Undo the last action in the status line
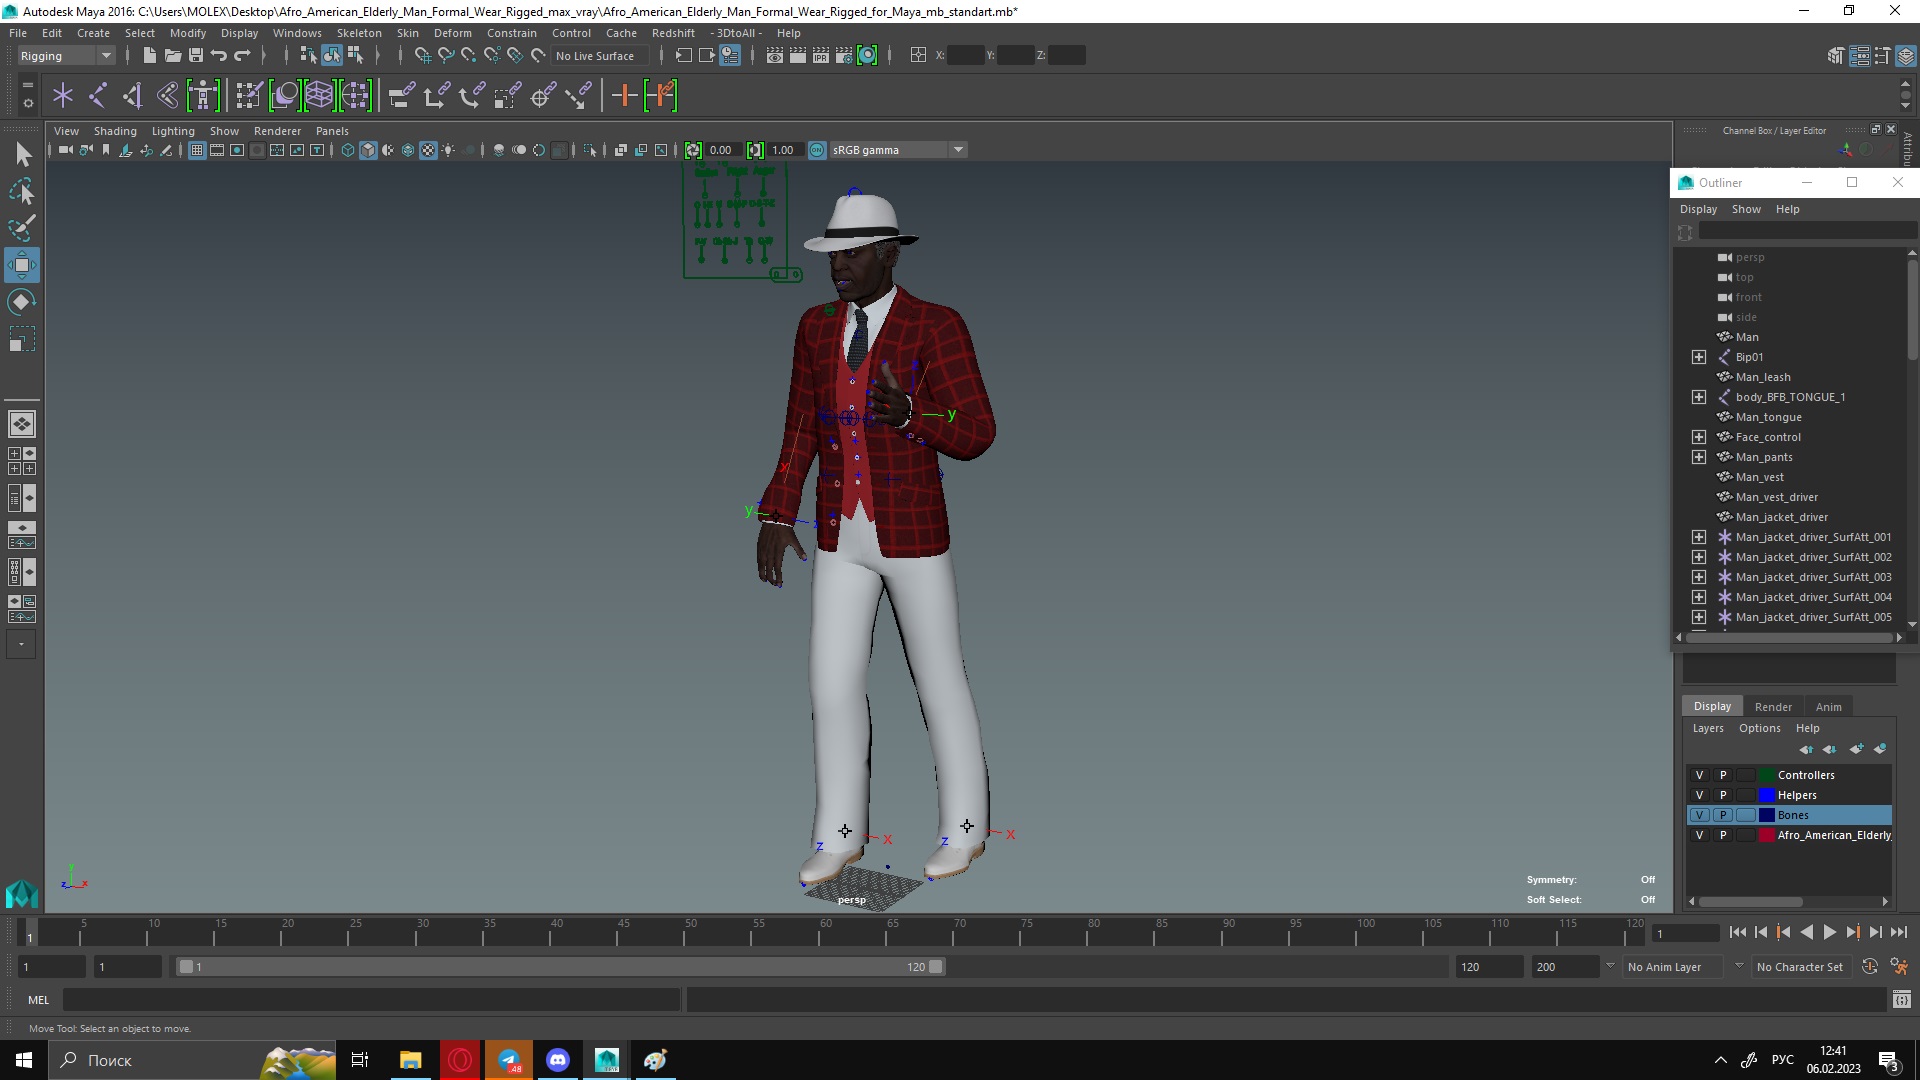The height and width of the screenshot is (1080, 1920). point(219,56)
